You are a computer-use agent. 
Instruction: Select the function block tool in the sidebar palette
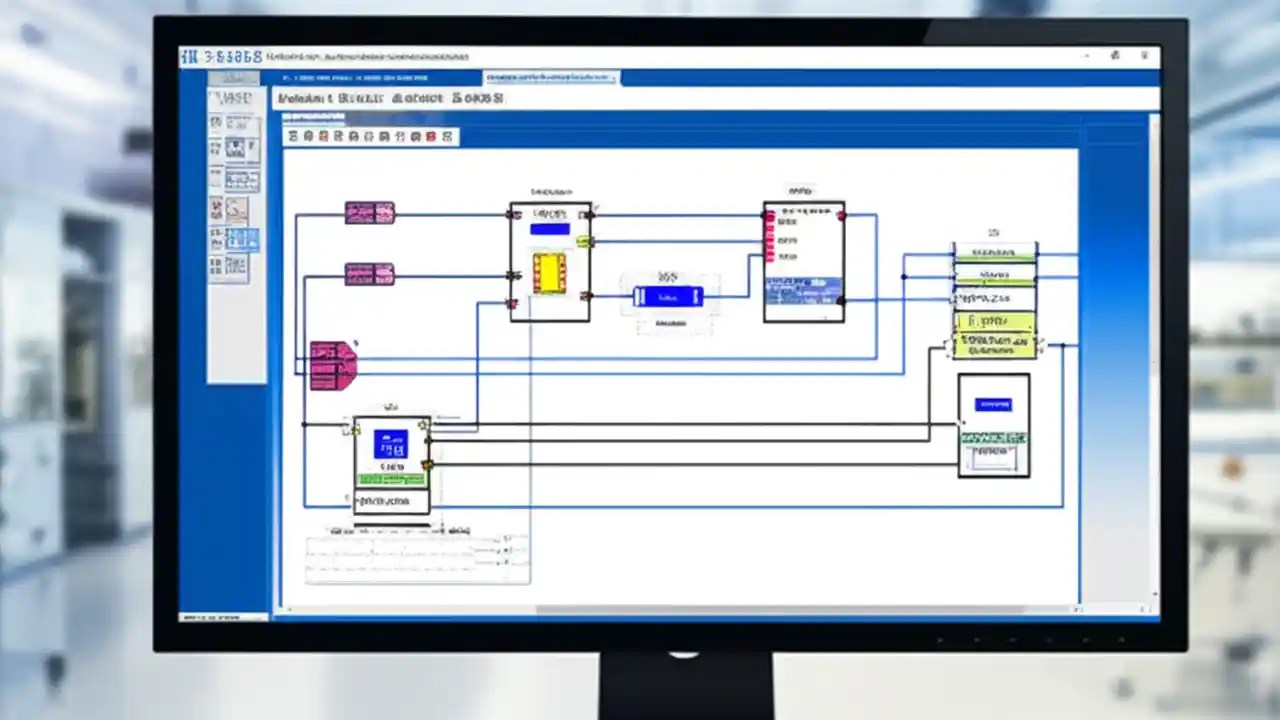pyautogui.click(x=236, y=210)
